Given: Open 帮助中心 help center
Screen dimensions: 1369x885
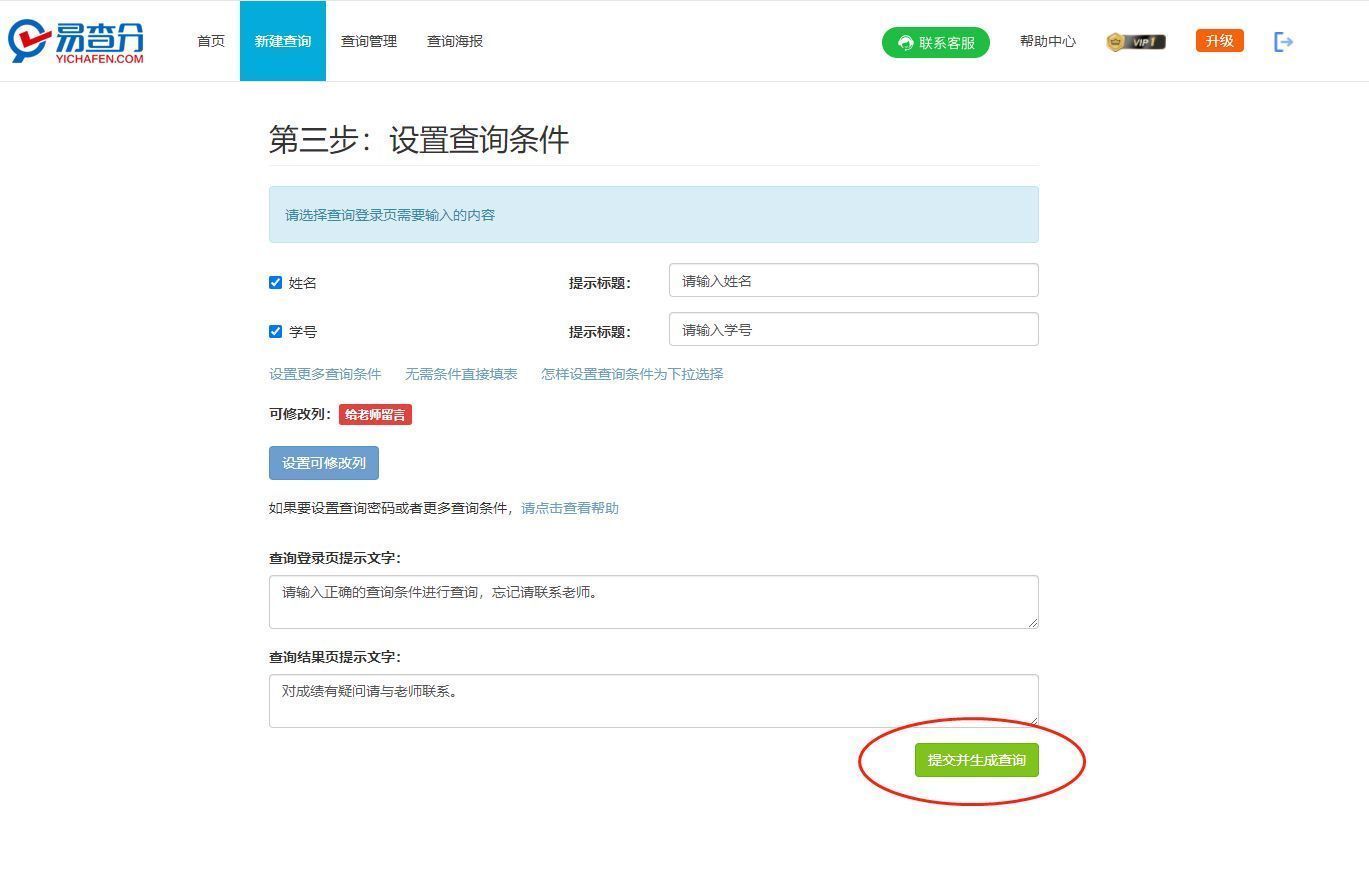Looking at the screenshot, I should 1048,41.
